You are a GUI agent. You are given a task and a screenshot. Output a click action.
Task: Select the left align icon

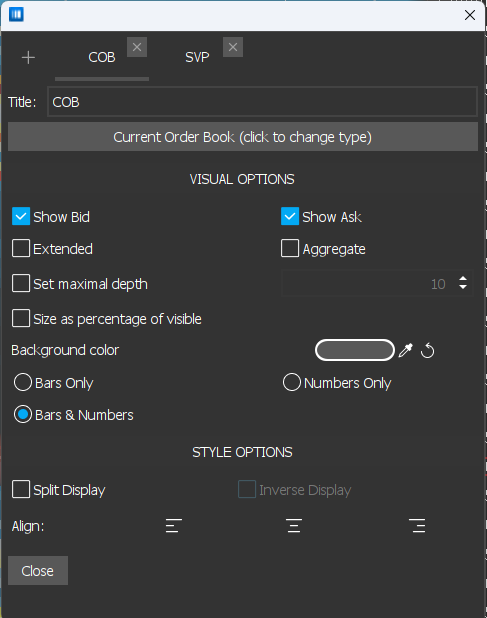coord(174,526)
